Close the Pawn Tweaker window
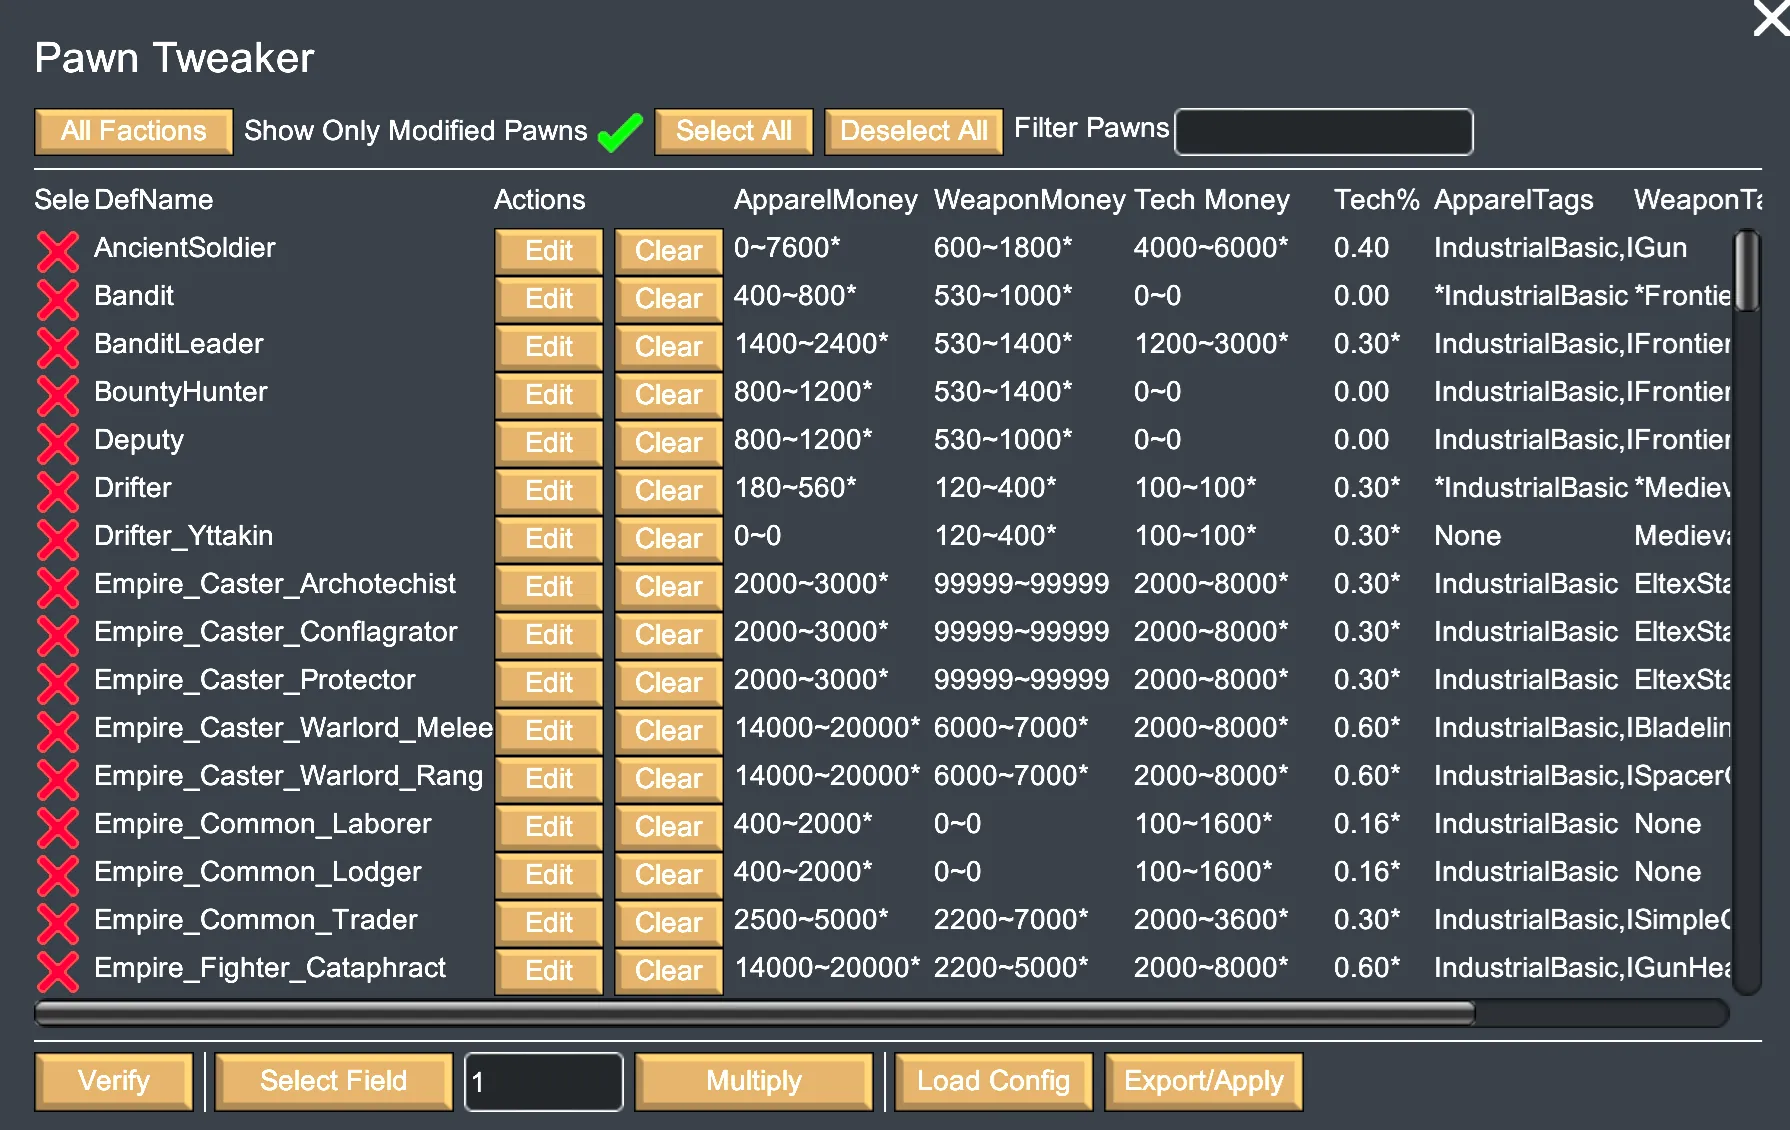 point(1770,18)
